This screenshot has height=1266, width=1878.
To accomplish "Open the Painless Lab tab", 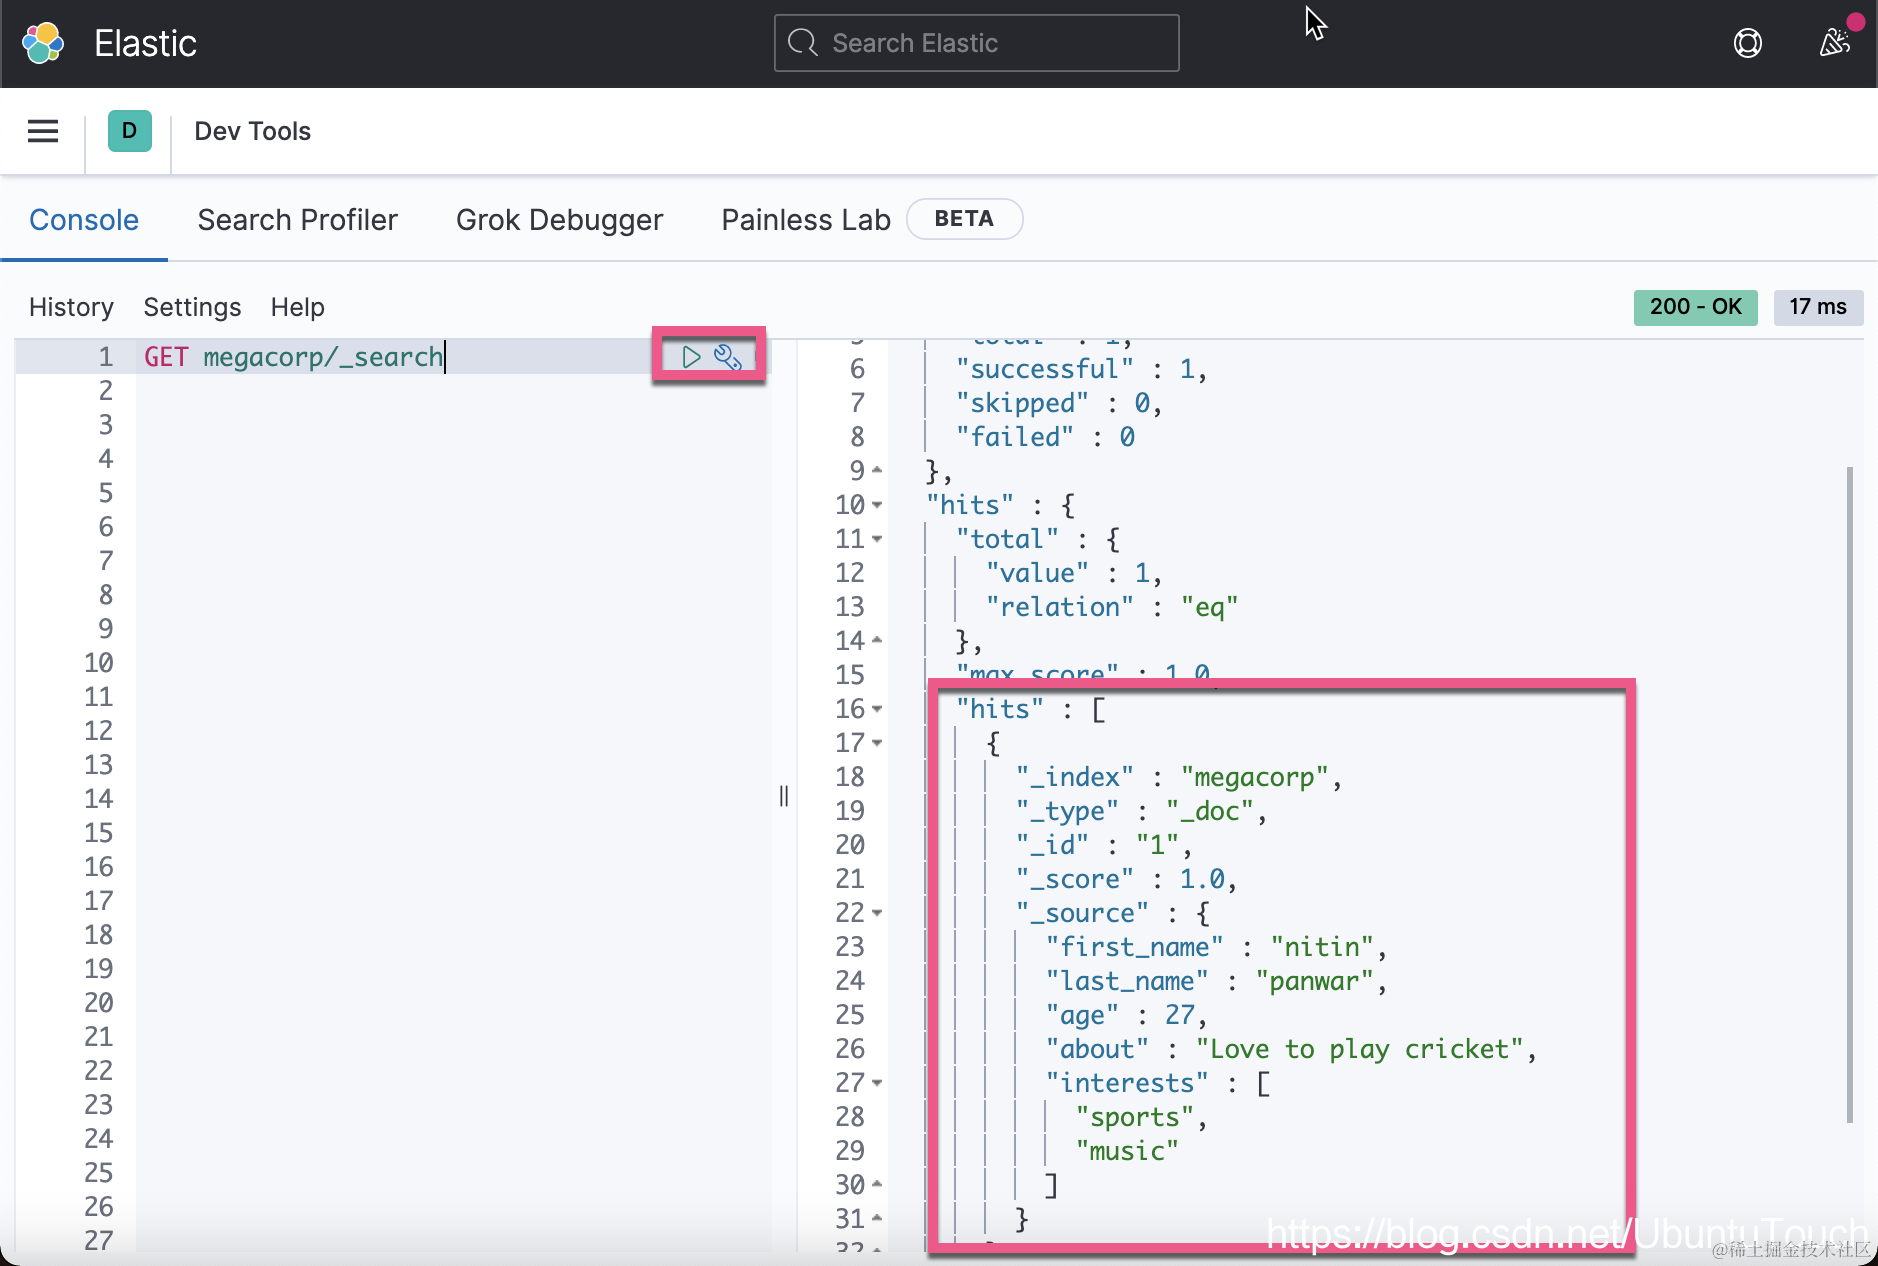I will coord(806,220).
